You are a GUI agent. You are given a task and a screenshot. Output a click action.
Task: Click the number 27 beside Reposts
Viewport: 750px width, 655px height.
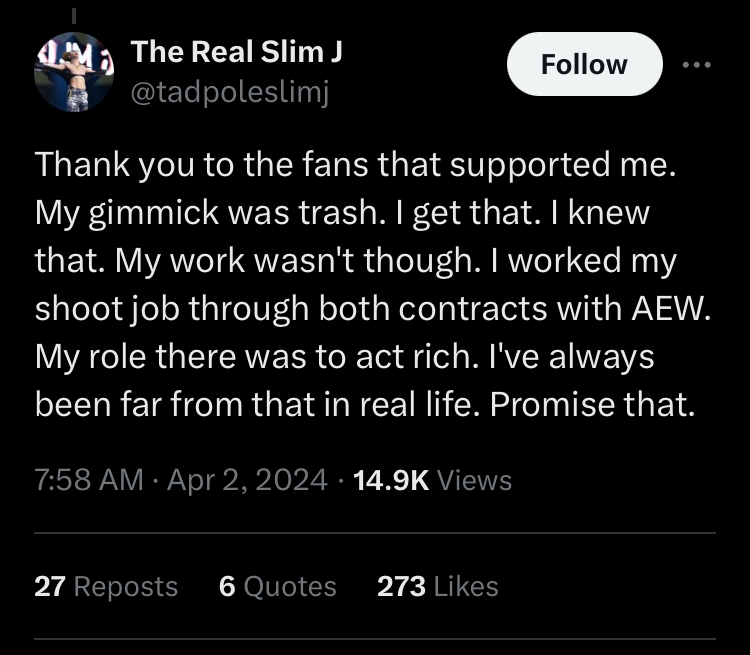point(50,587)
